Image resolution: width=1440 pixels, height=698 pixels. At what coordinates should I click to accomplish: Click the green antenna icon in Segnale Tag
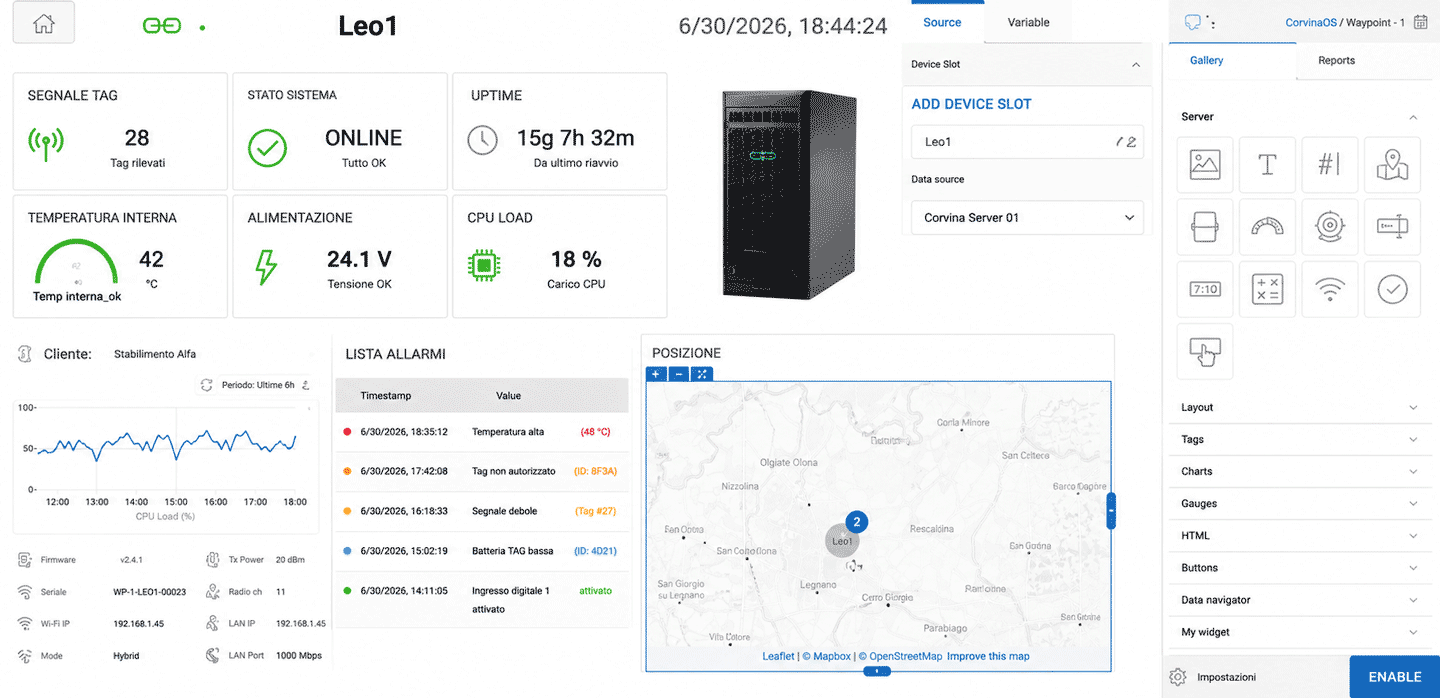point(46,146)
